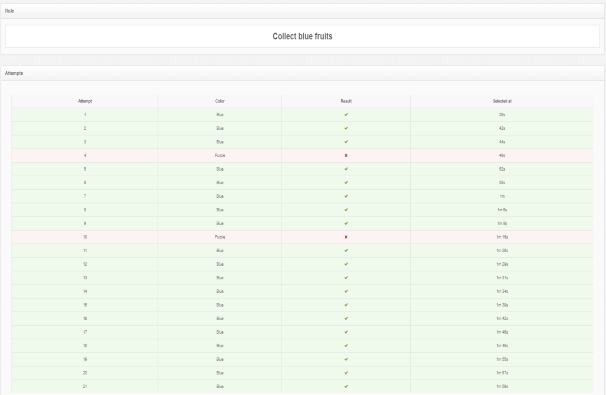This screenshot has width=606, height=395.
Task: Click the Selected at time for attempt 1
Action: (502, 115)
